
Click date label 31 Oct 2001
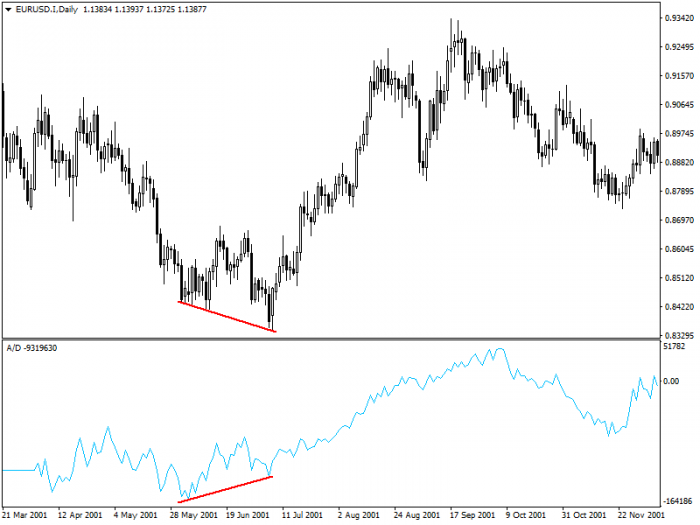(x=584, y=515)
